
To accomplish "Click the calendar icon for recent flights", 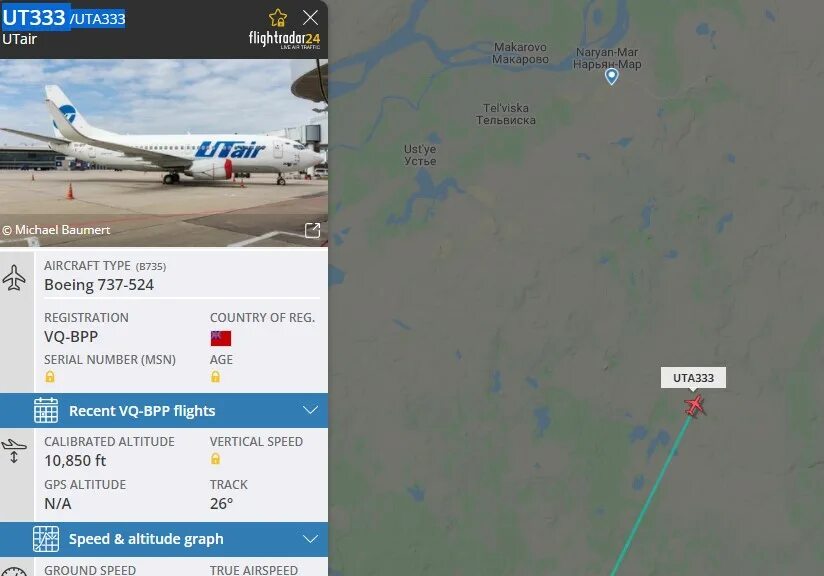I will tap(46, 410).
